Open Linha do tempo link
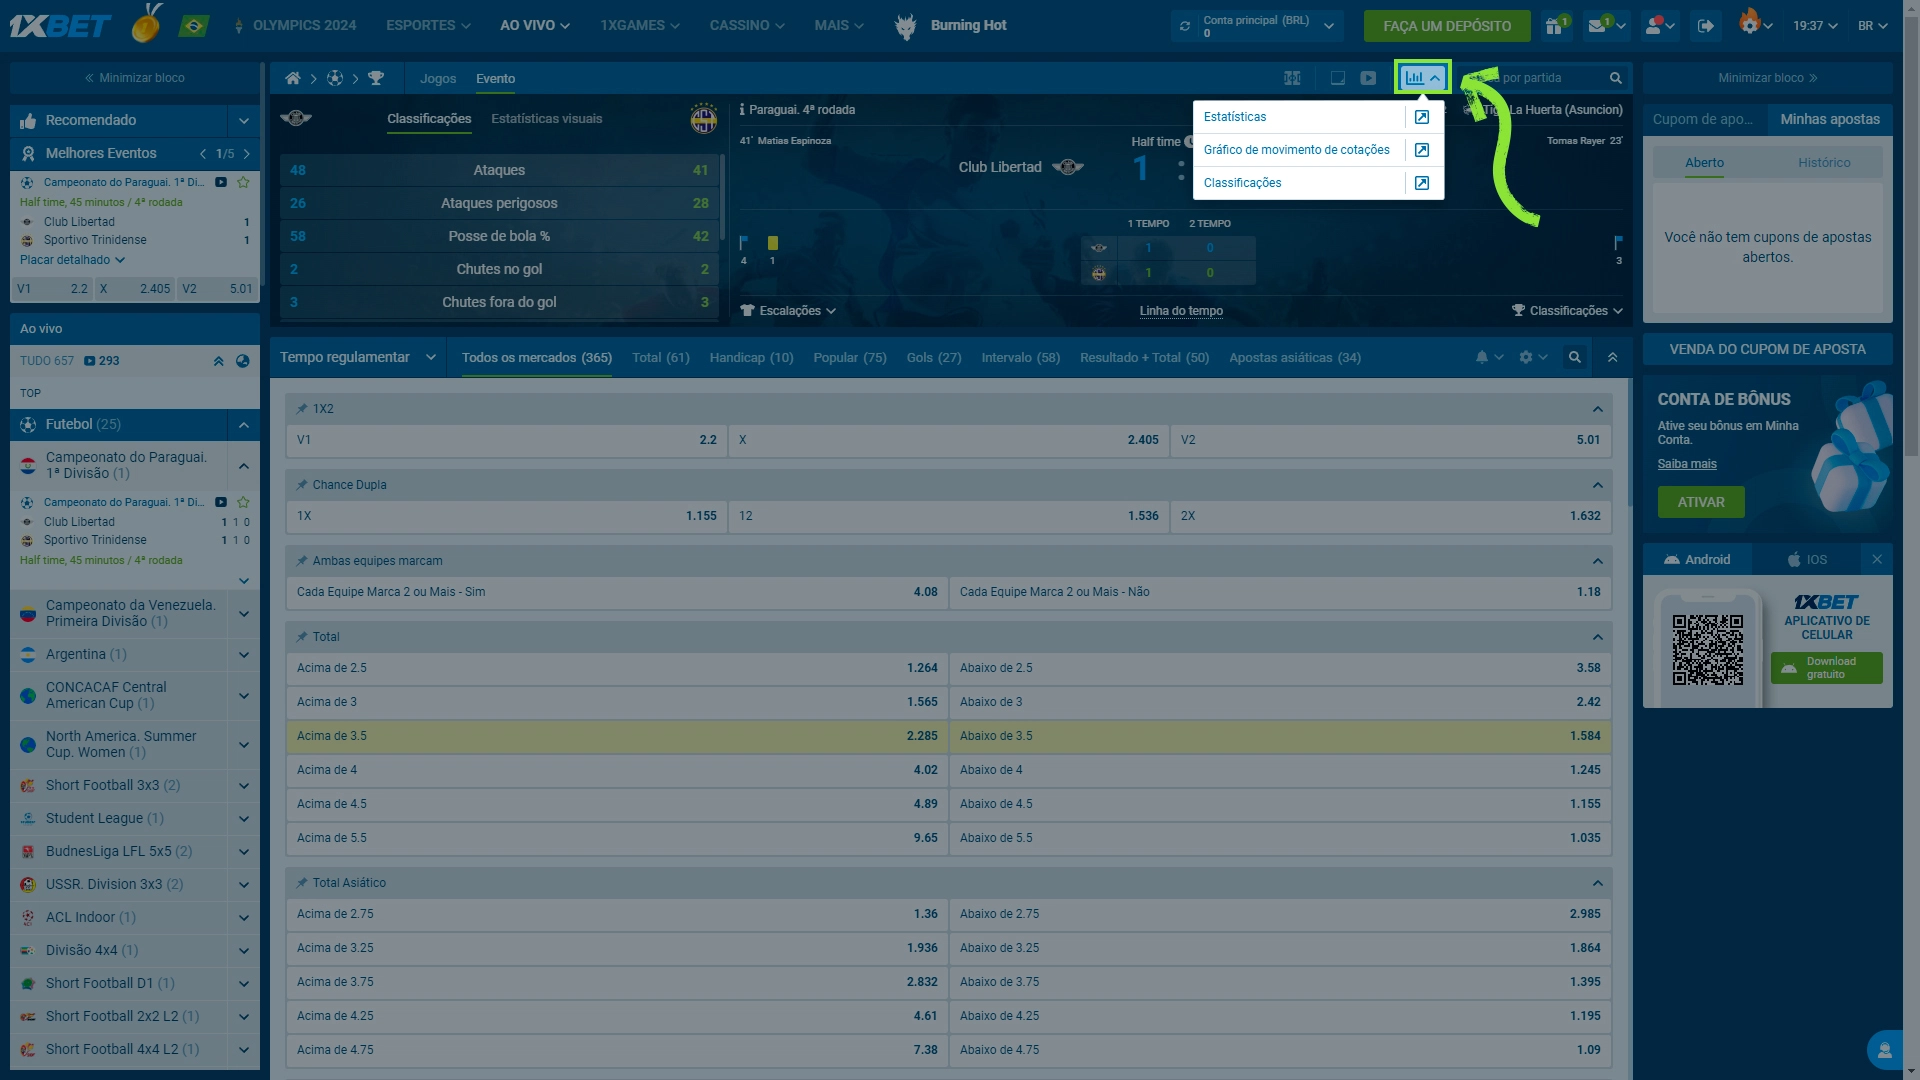This screenshot has height=1080, width=1920. pos(1181,311)
